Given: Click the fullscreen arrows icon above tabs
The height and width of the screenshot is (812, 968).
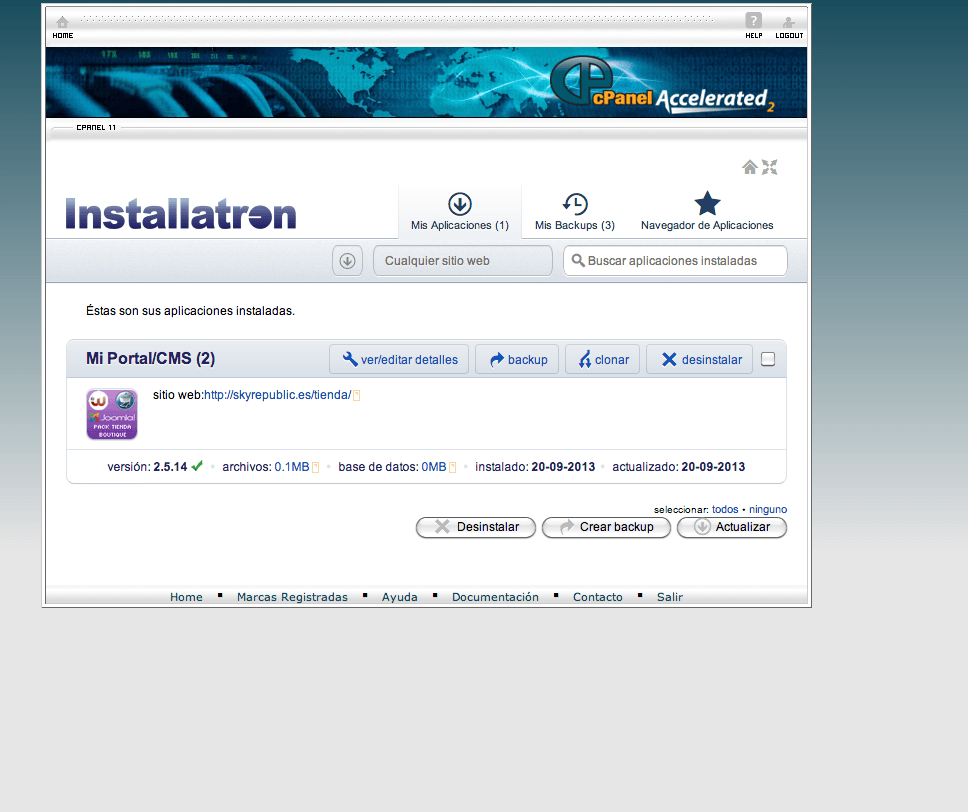Looking at the screenshot, I should 769,167.
